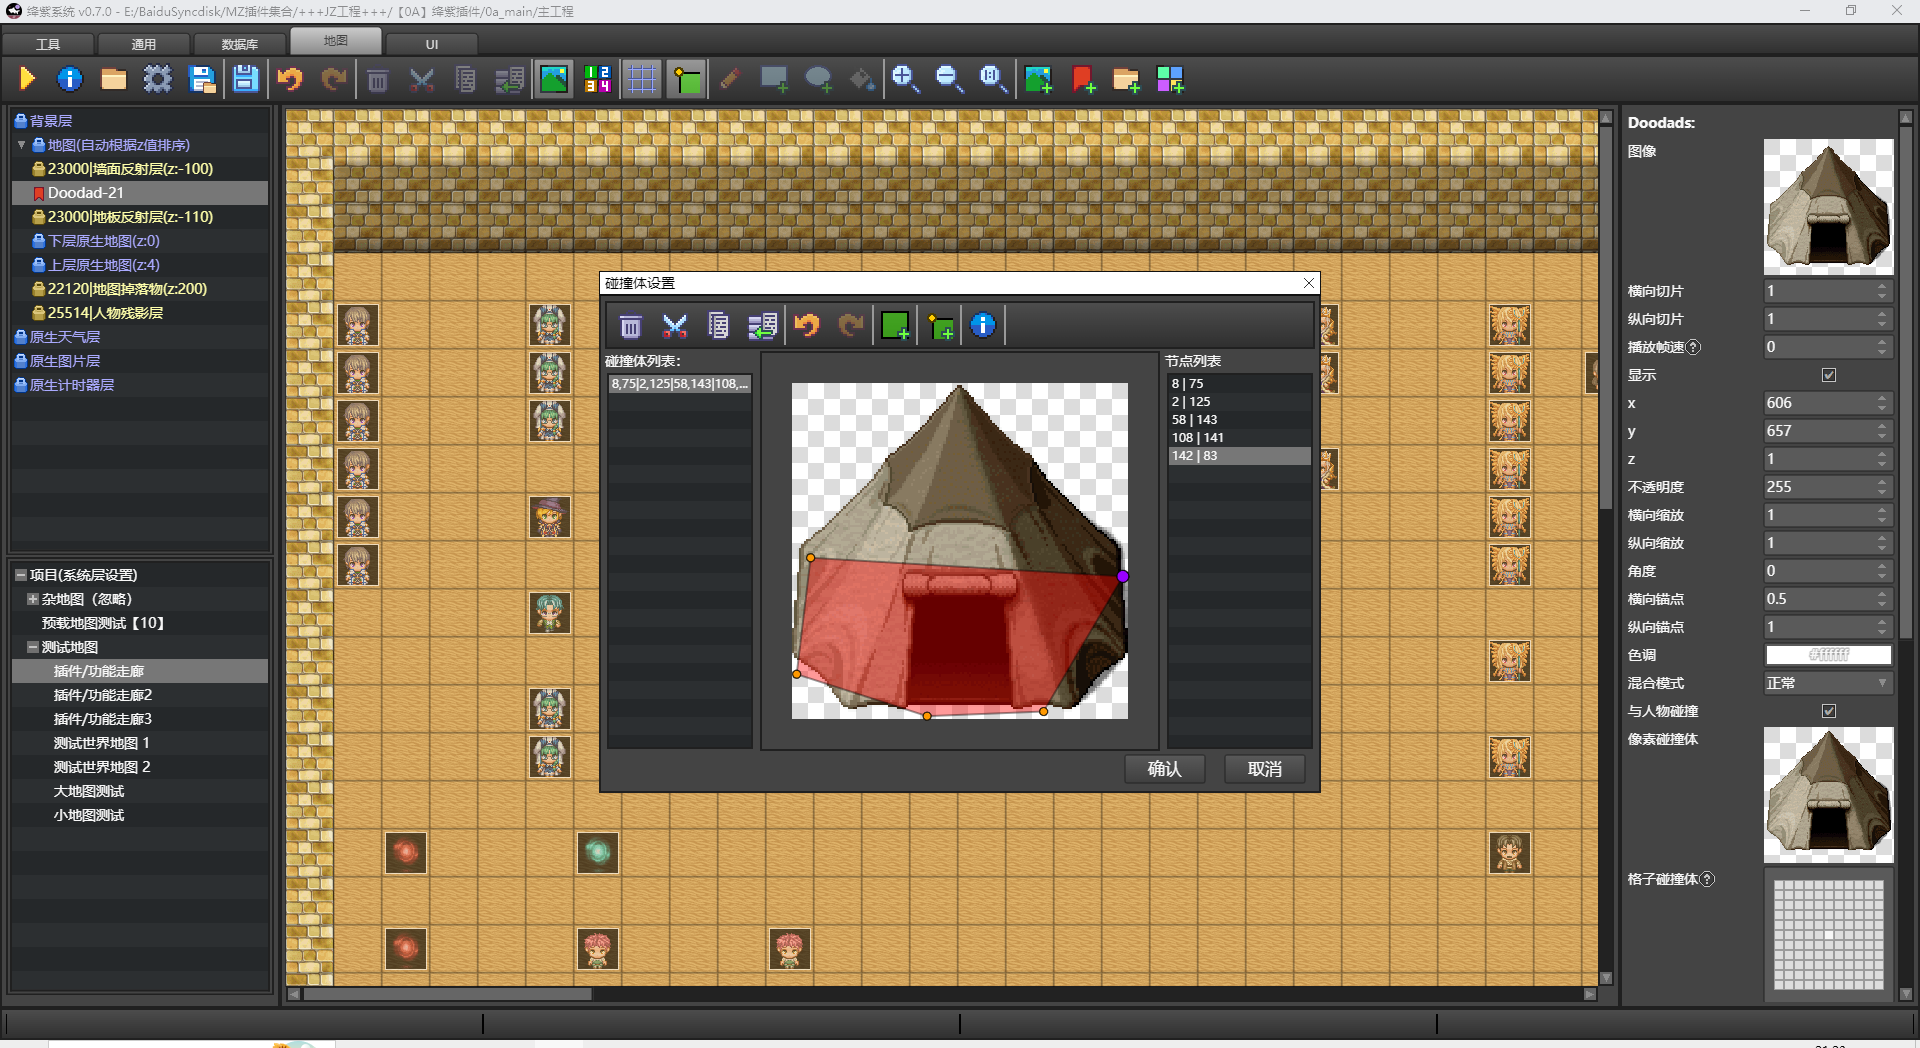Image resolution: width=1920 pixels, height=1048 pixels.
Task: Click the zoom out magnifier icon
Action: 949,79
